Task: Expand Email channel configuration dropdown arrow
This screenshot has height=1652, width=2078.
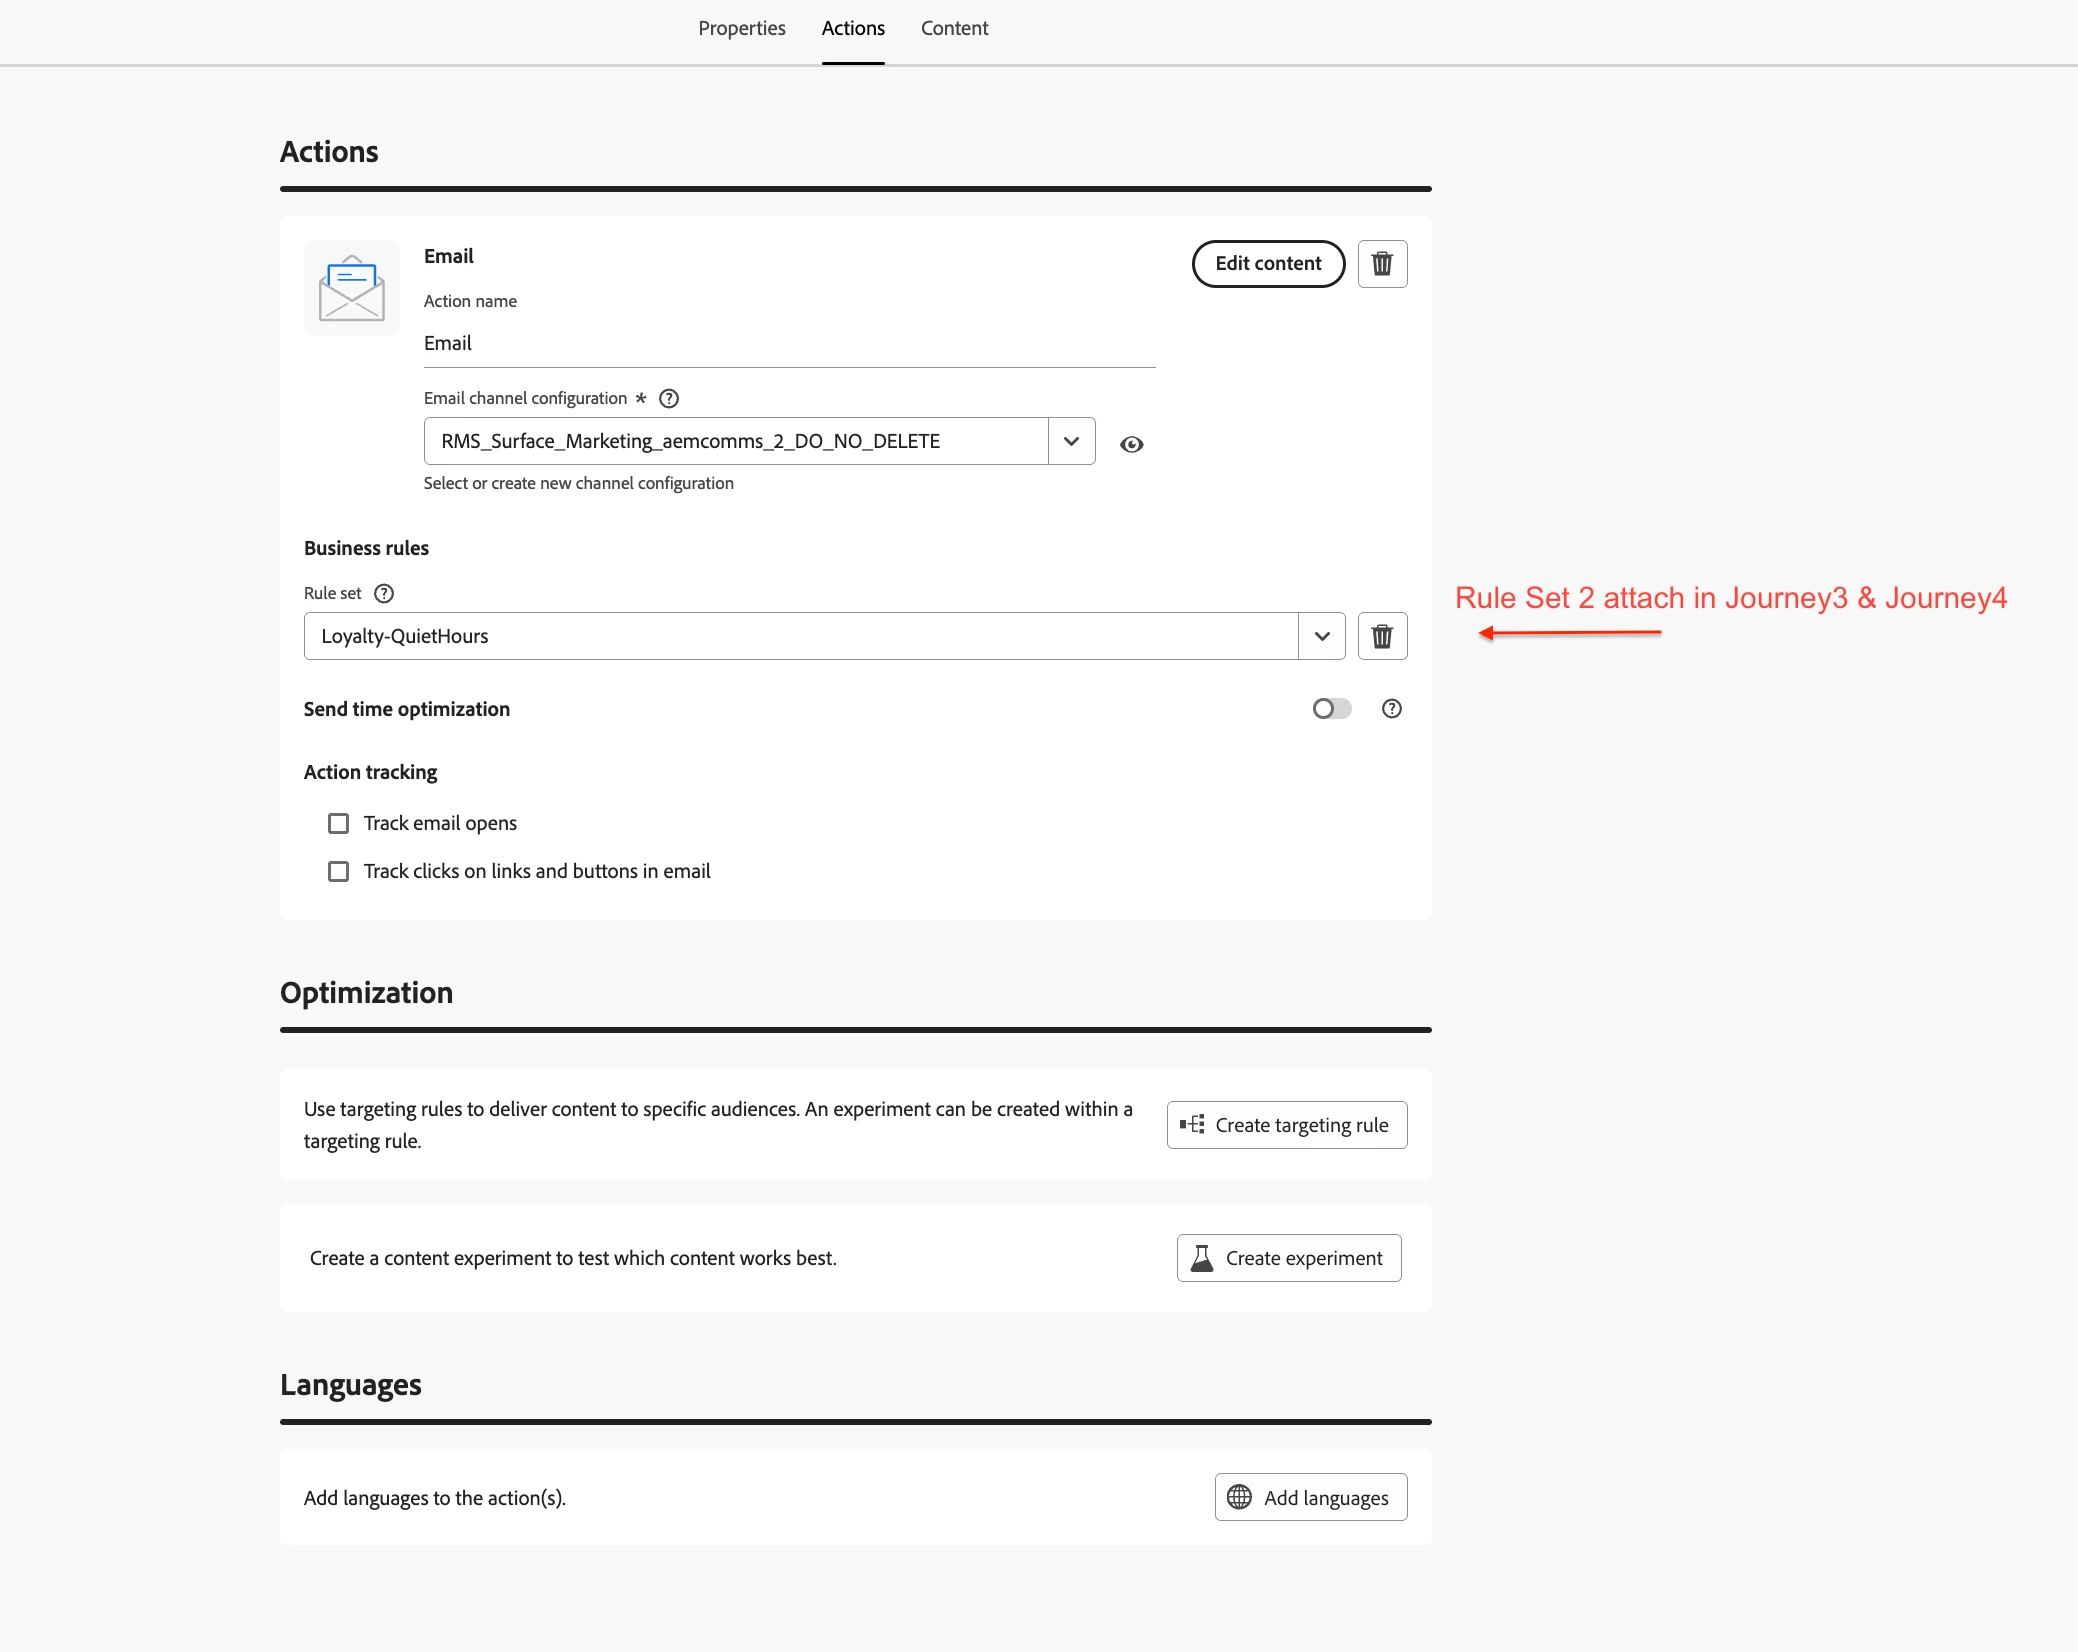Action: [x=1071, y=441]
